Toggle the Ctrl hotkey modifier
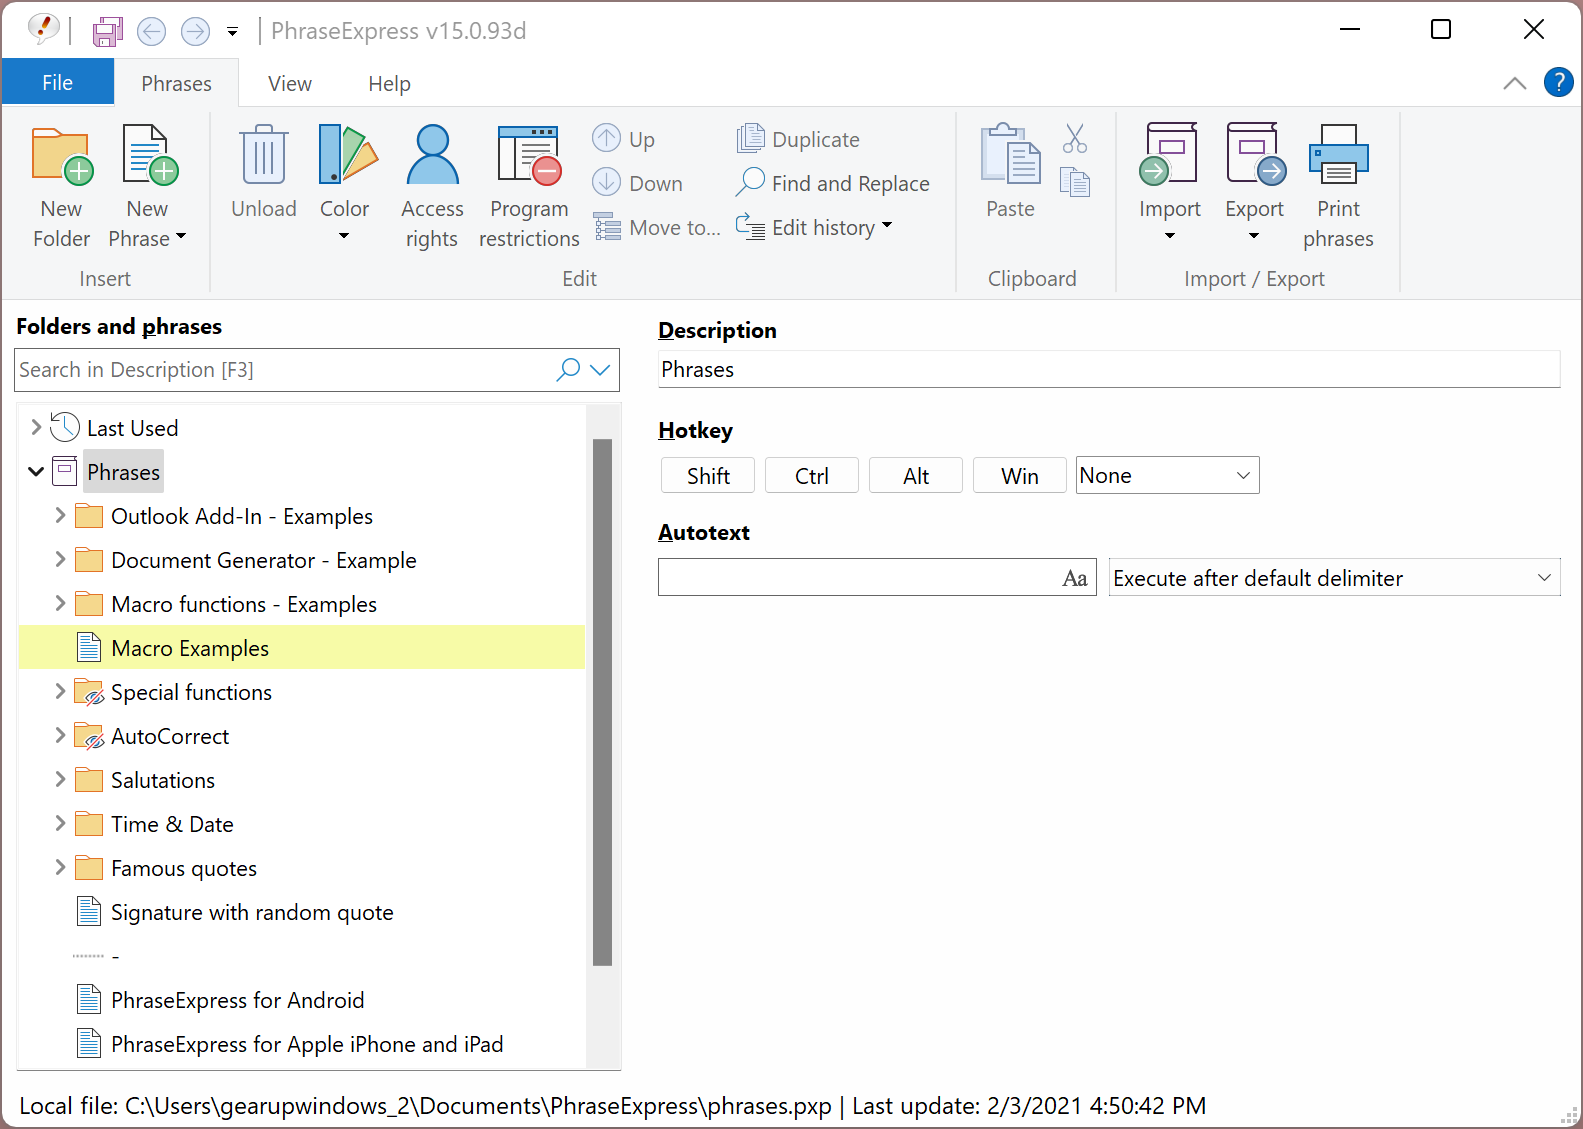Image resolution: width=1583 pixels, height=1129 pixels. [x=812, y=476]
